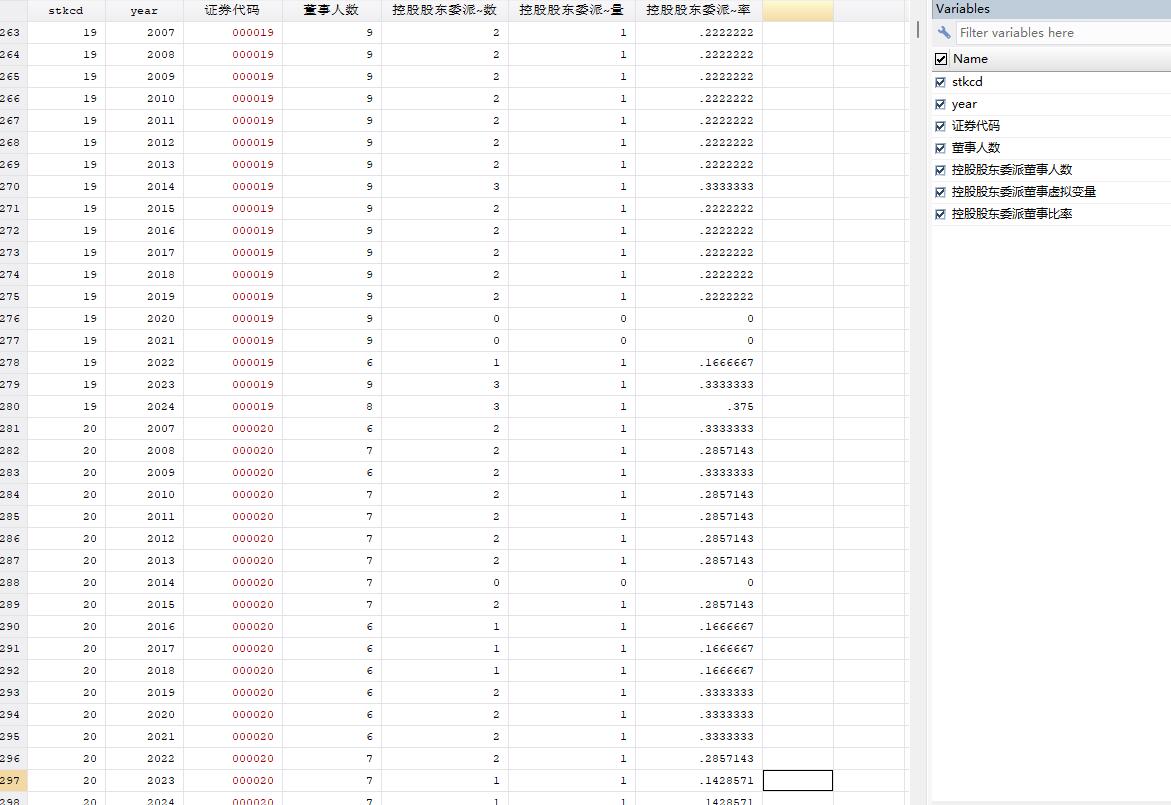1171x805 pixels.
Task: Select the stkcd variable name in list
Action: tap(967, 82)
